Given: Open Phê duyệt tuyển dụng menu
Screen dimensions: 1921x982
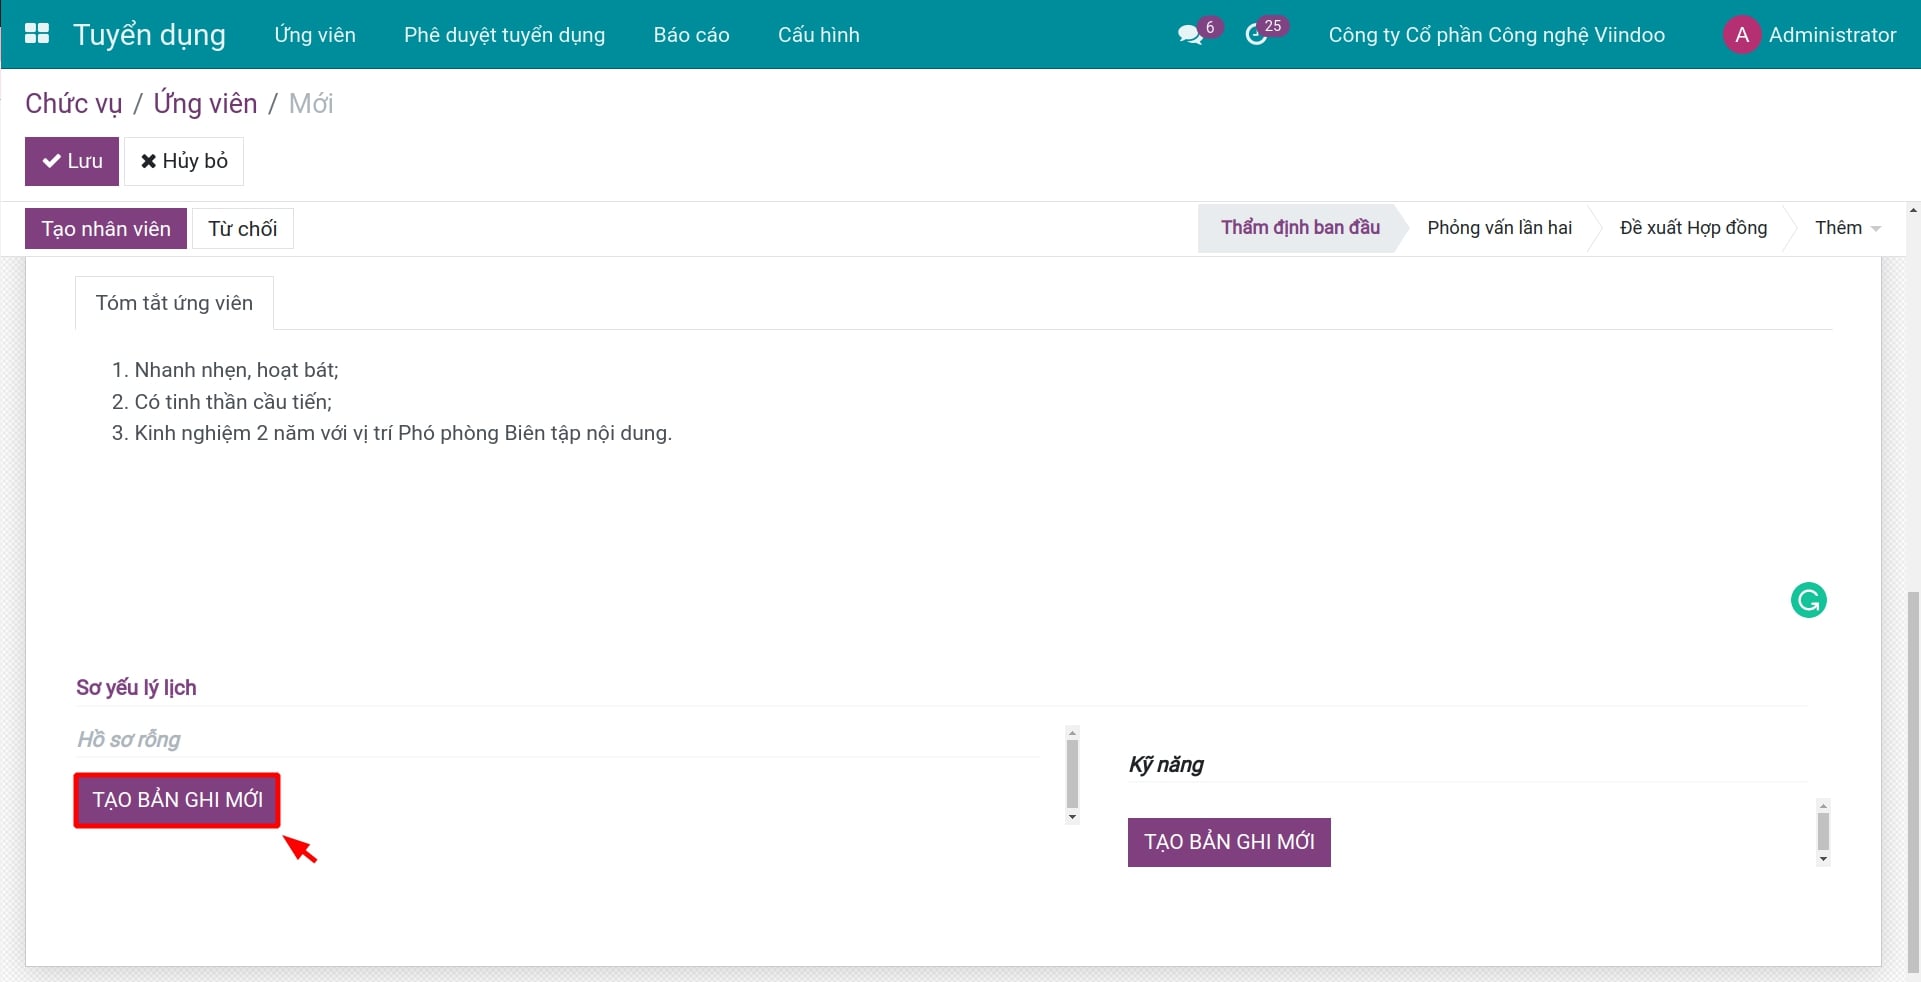Looking at the screenshot, I should [x=504, y=35].
